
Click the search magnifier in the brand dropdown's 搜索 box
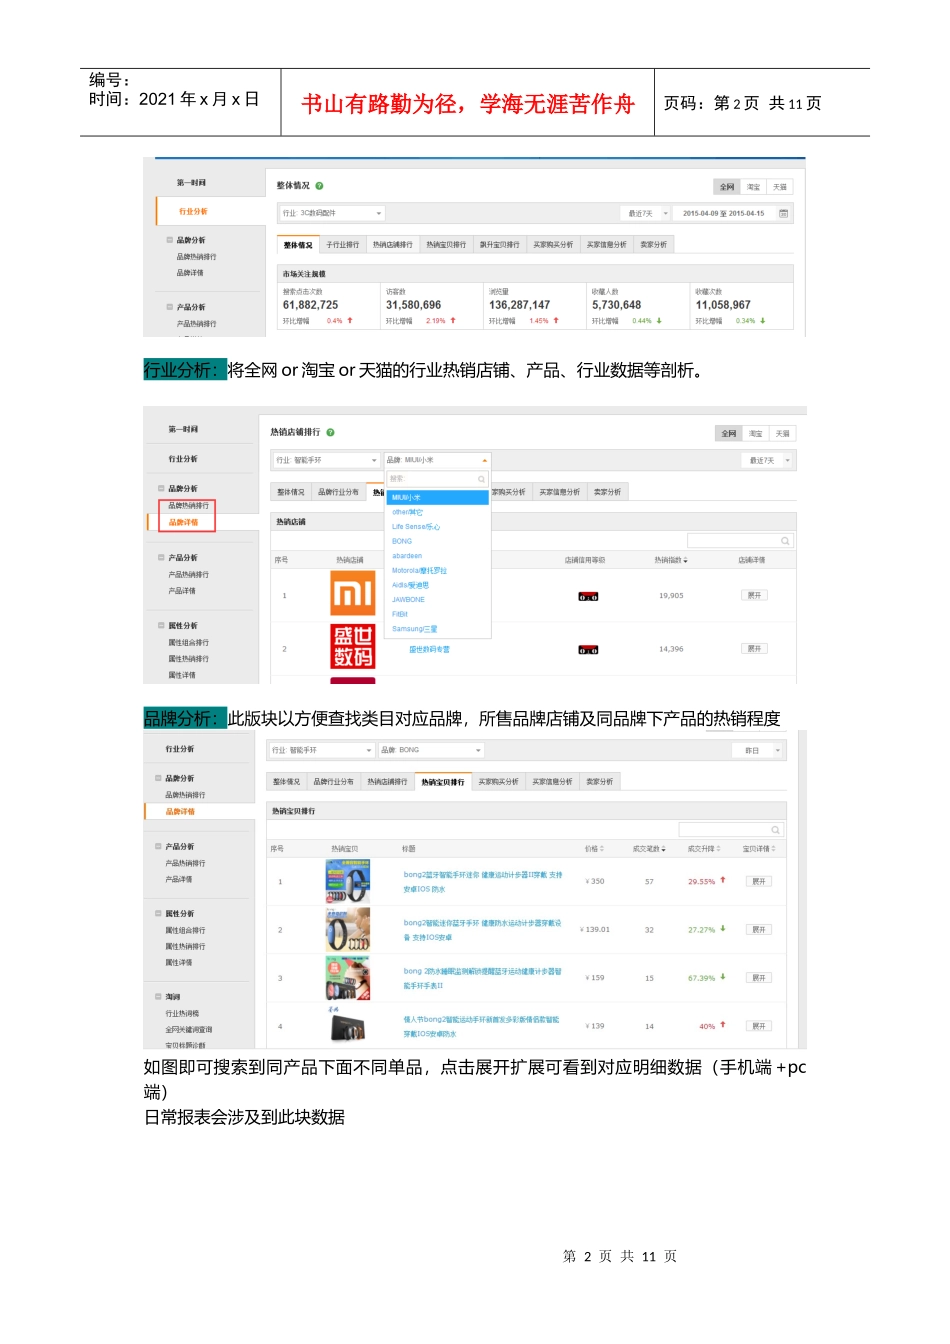pyautogui.click(x=482, y=479)
